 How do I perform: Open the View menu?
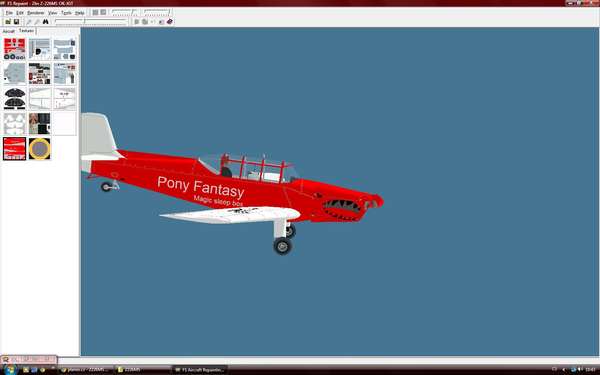52,13
